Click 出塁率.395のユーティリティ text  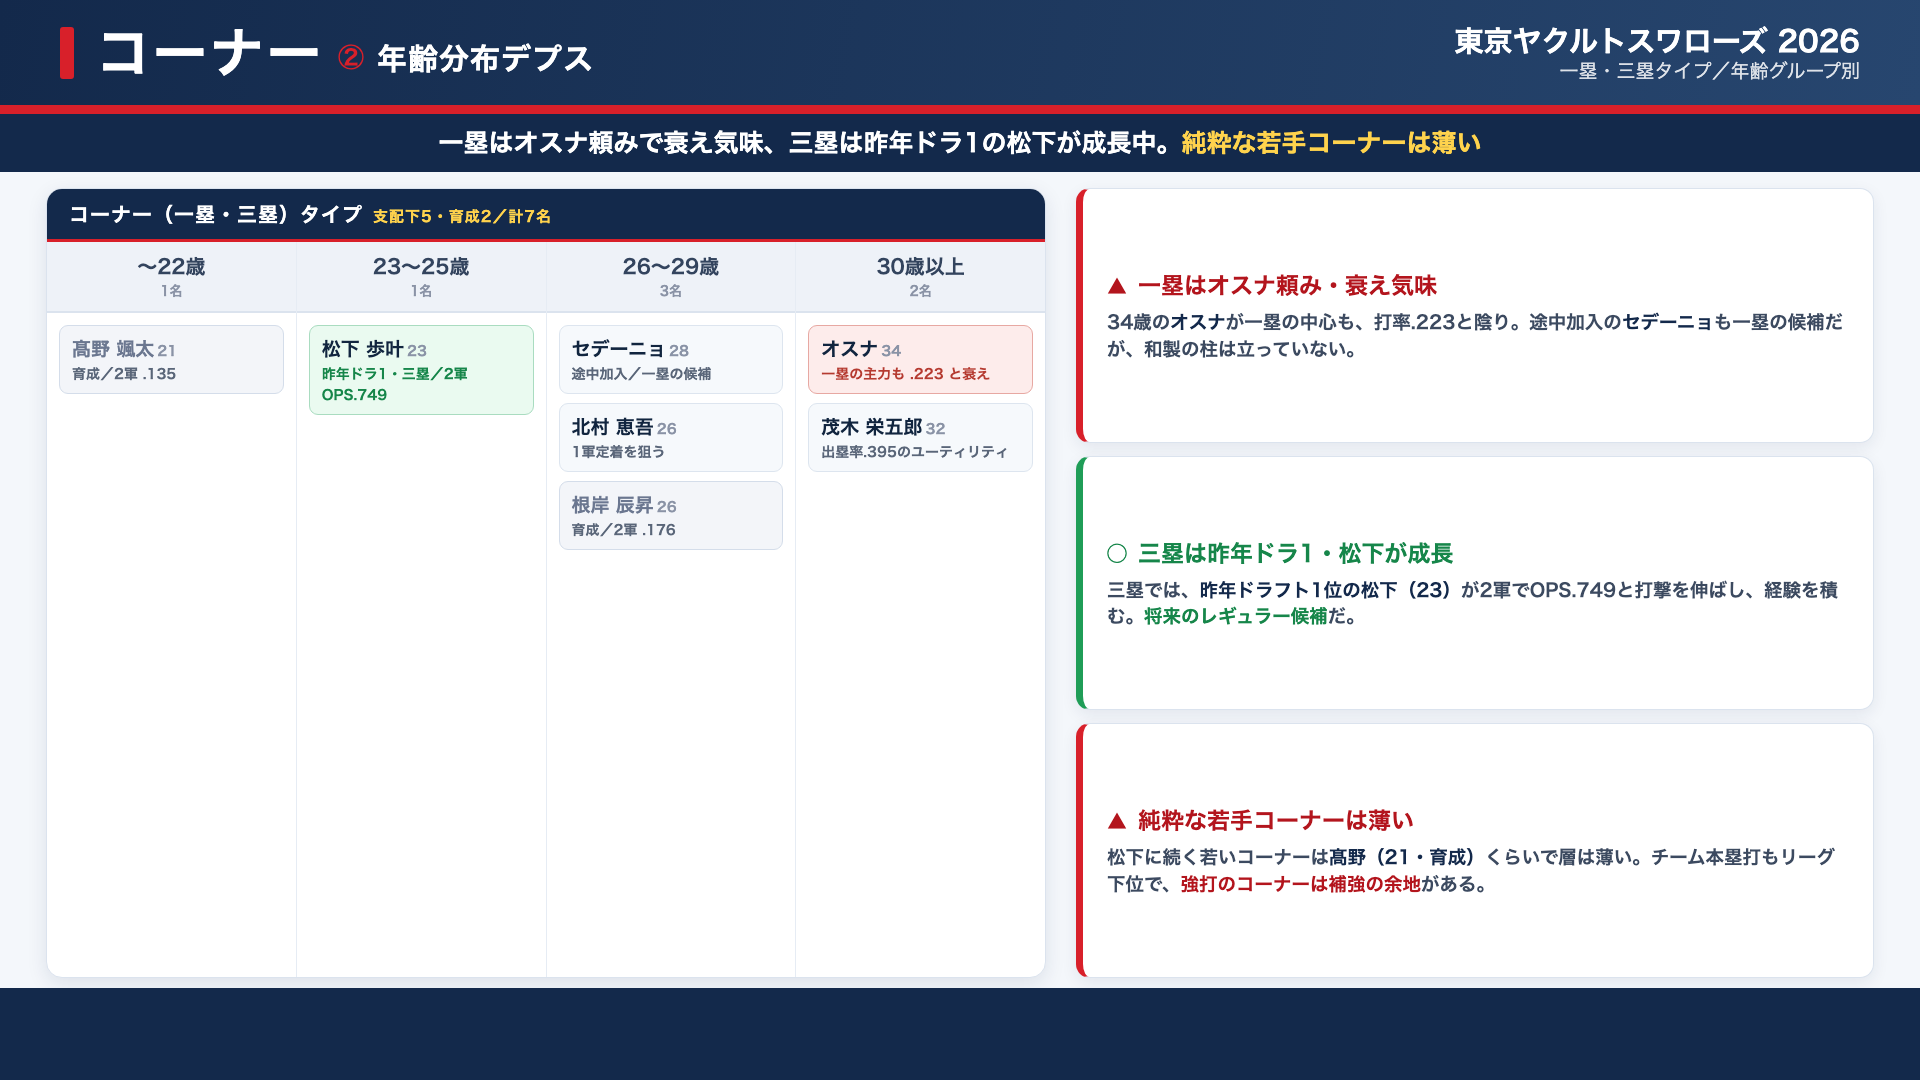click(x=914, y=452)
